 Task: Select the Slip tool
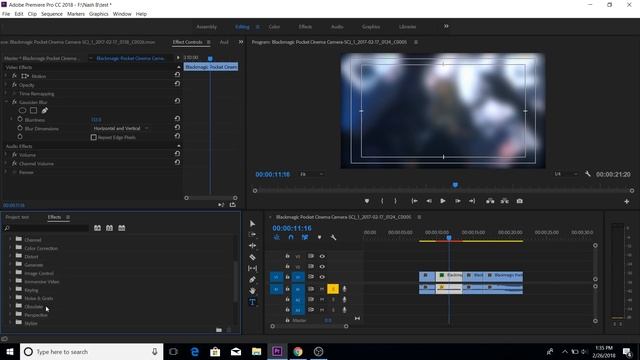pos(252,268)
